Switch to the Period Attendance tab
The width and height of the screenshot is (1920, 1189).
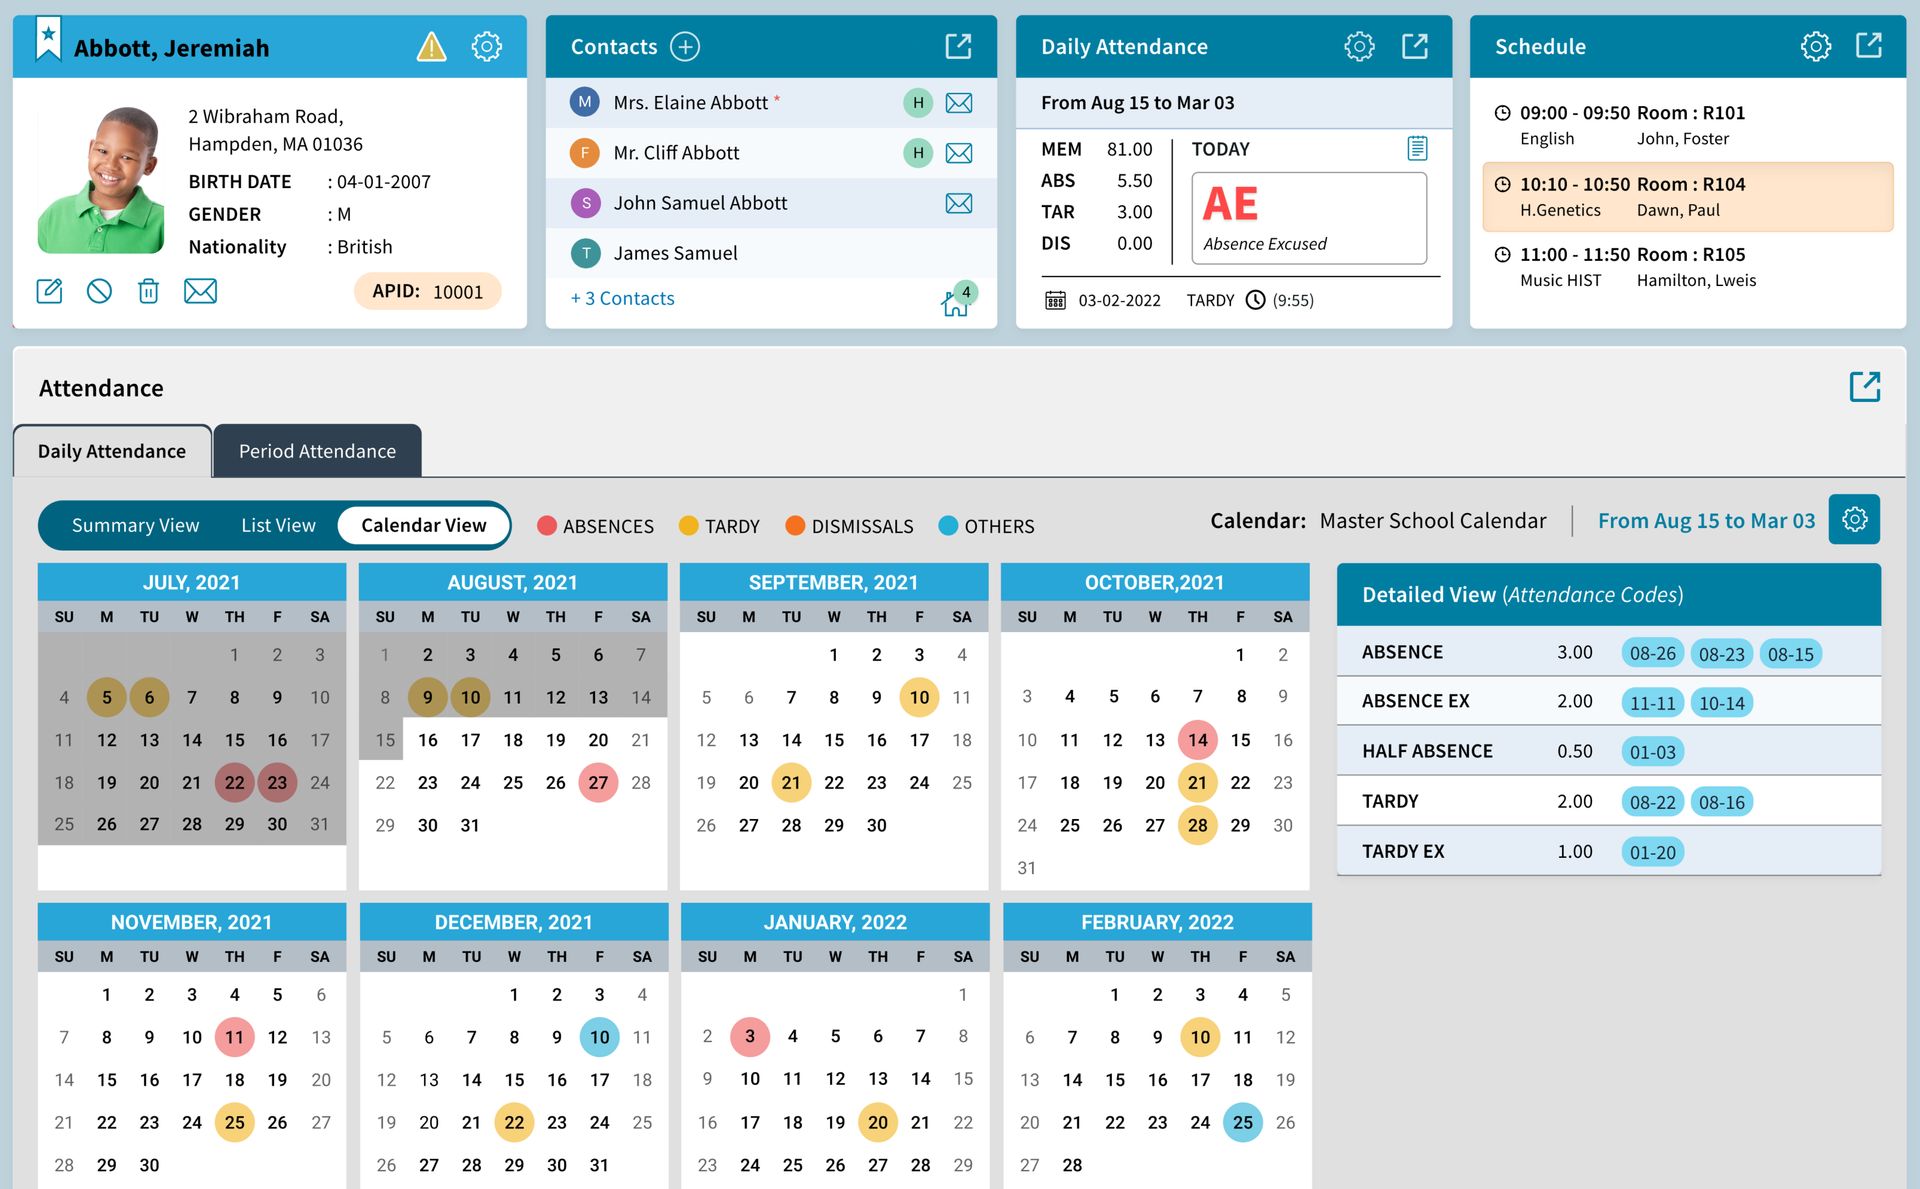tap(316, 451)
